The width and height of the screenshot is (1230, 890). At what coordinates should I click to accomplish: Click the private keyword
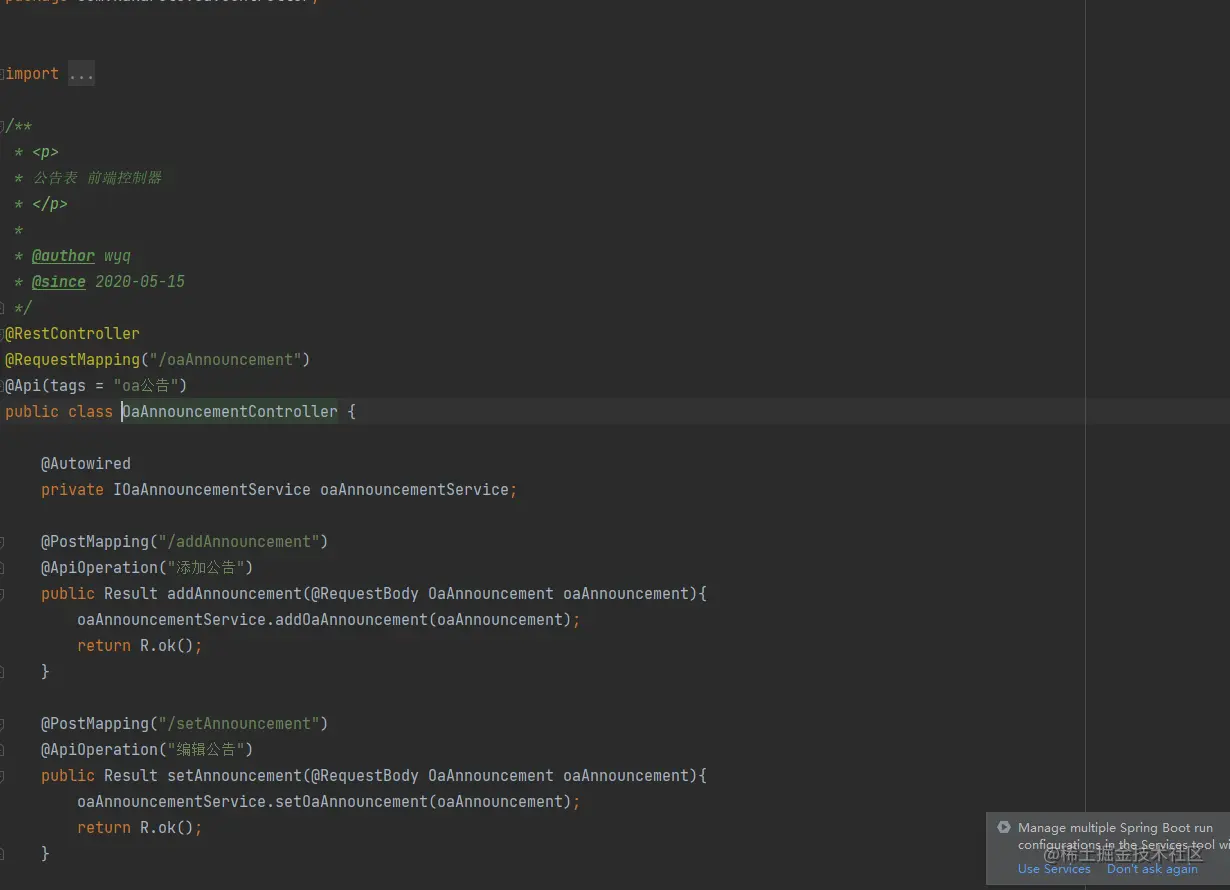tap(72, 490)
